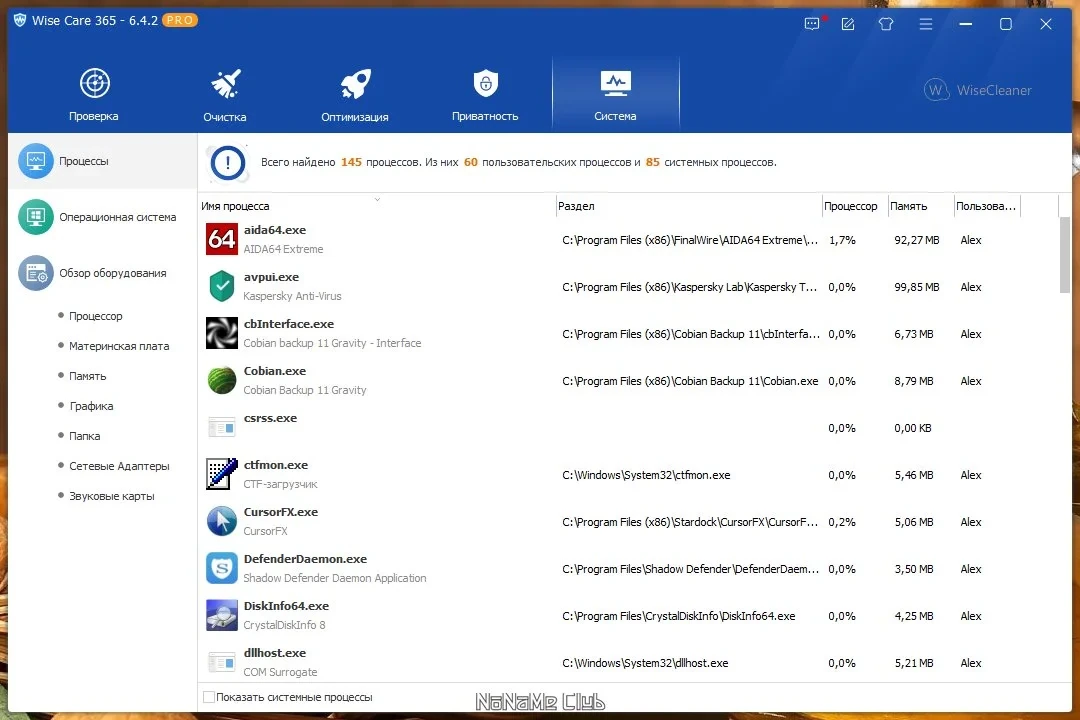The width and height of the screenshot is (1080, 720).
Task: Open the Память hardware item
Action: pos(87,376)
